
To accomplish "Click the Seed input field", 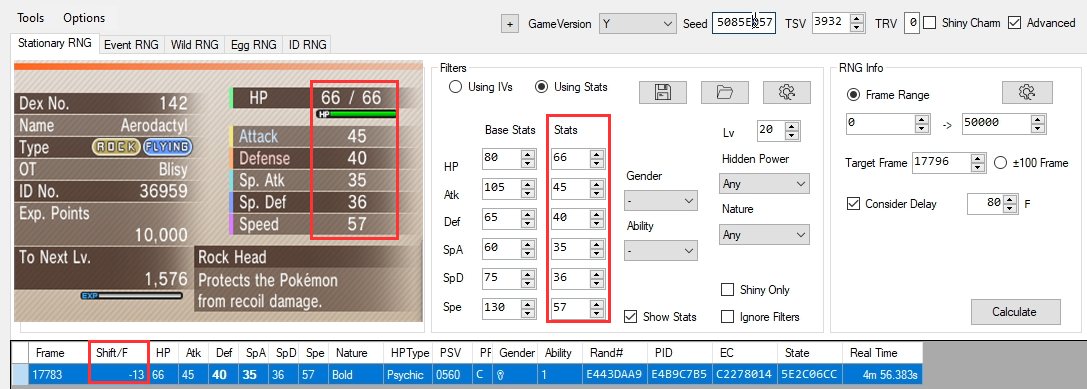I will 743,23.
